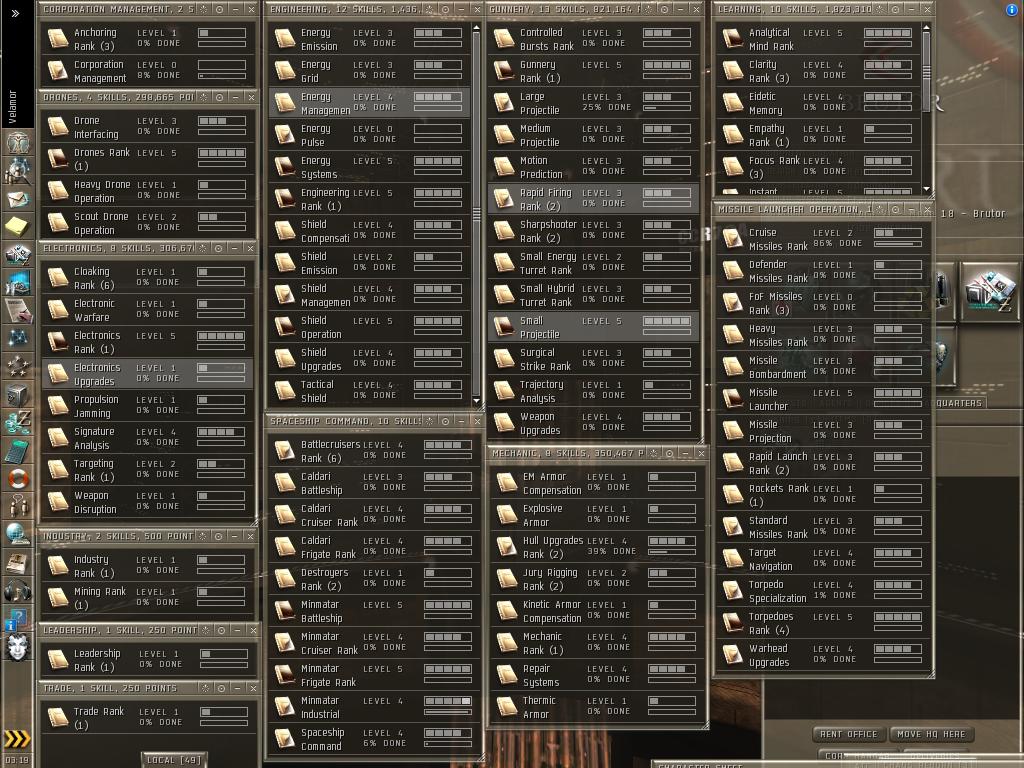Open the EVE Mail envelope icon
The image size is (1024, 768).
18,199
